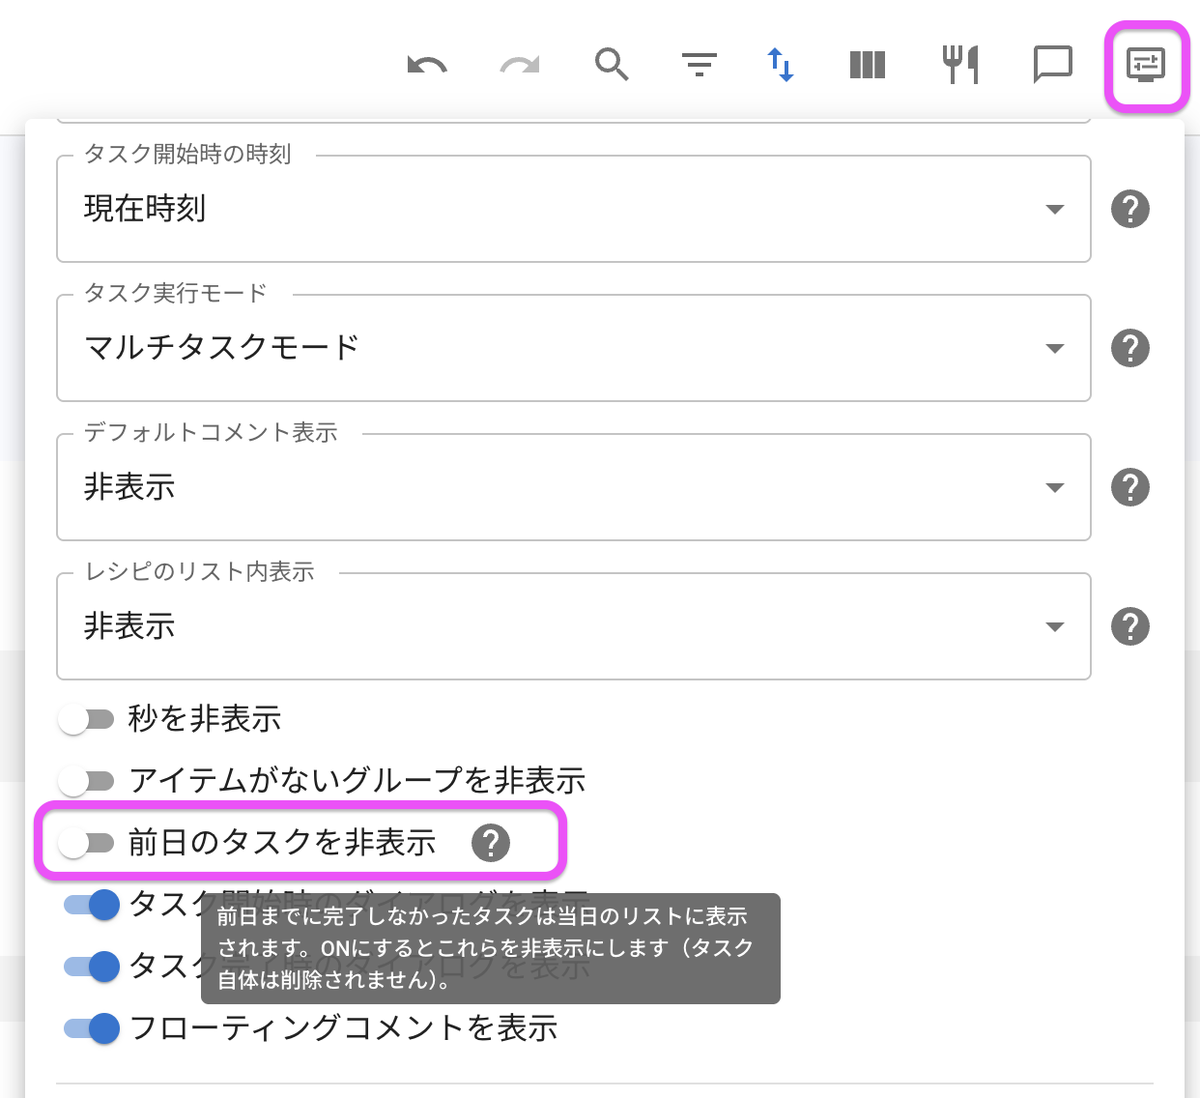Toggle 秒を非表示 switch
The image size is (1200, 1098).
coord(86,719)
